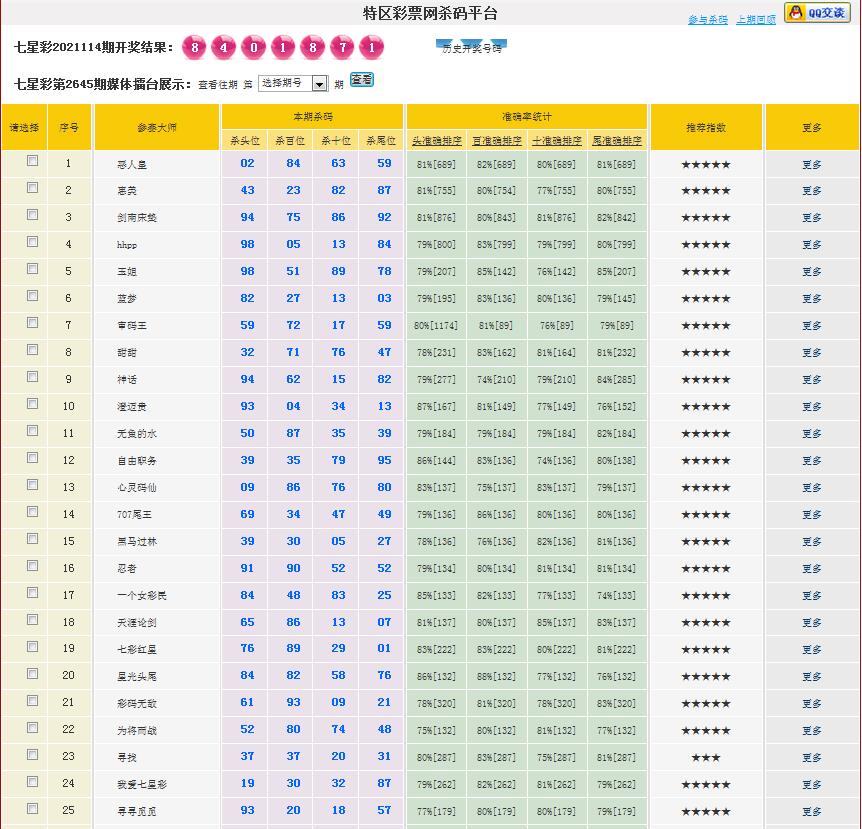Sort by 头准确排序 column header
Viewport: 862px width, 829px height.
[x=437, y=141]
